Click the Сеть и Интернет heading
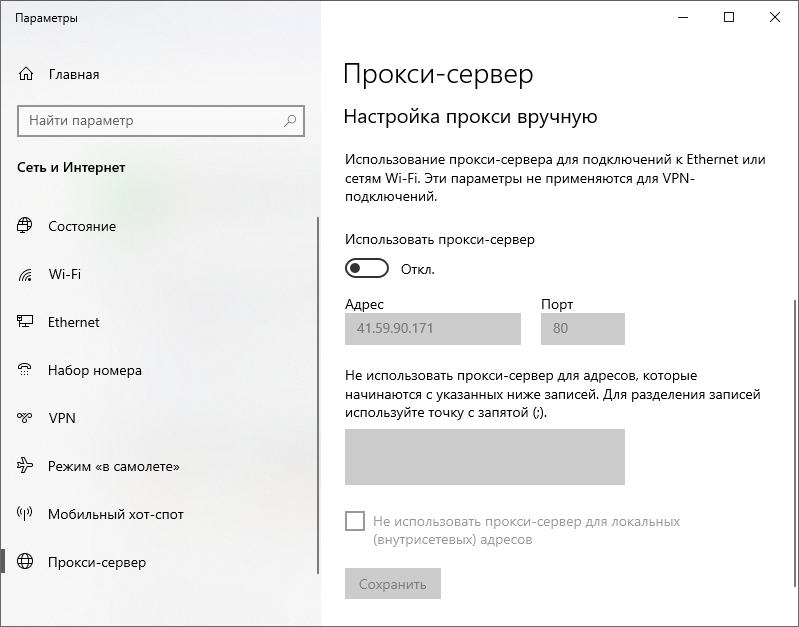Screen dimensions: 799x627 pyautogui.click(x=71, y=167)
